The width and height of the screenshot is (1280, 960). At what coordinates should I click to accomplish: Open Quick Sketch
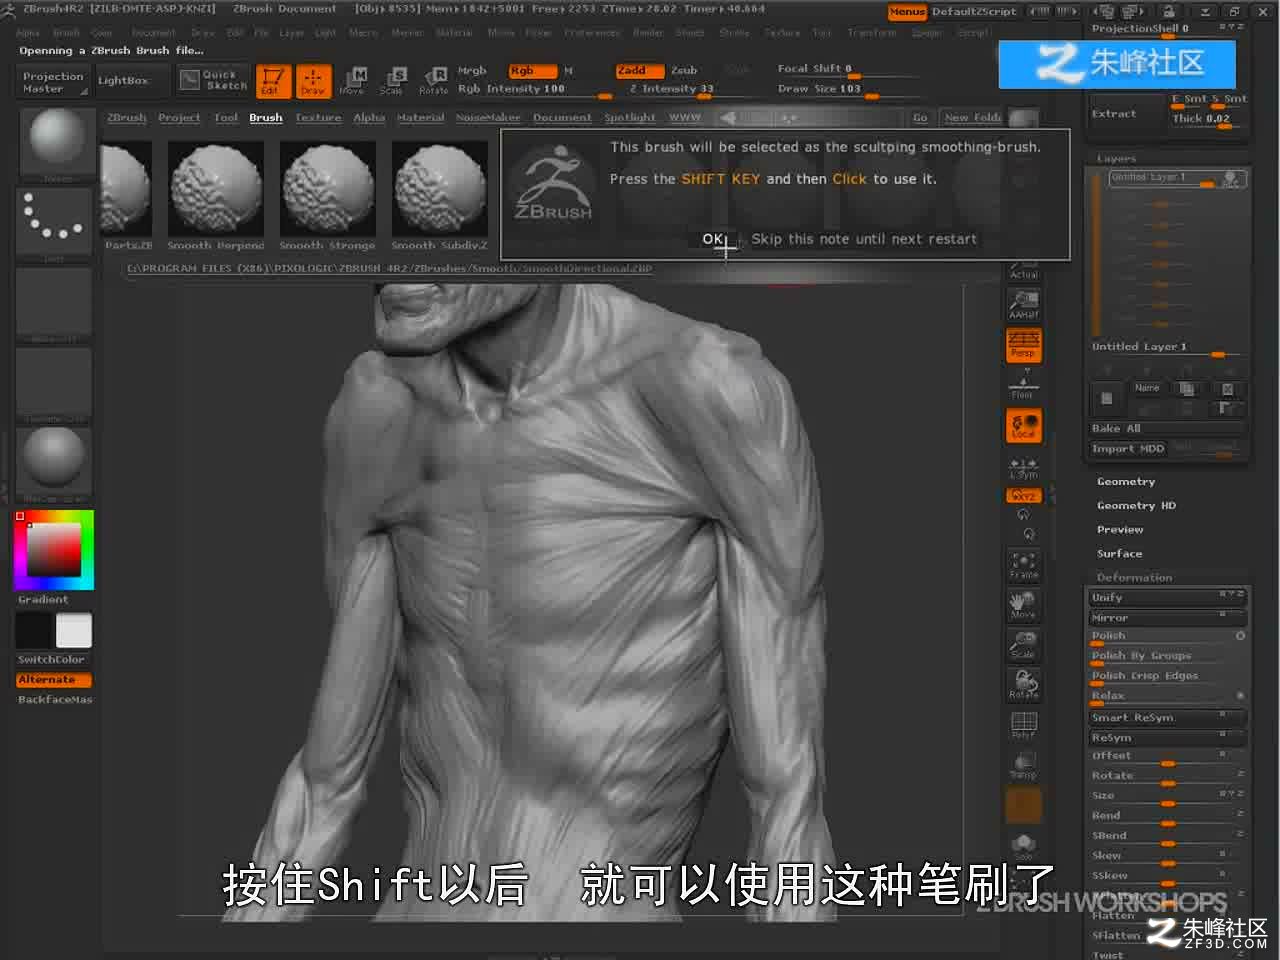(x=214, y=80)
